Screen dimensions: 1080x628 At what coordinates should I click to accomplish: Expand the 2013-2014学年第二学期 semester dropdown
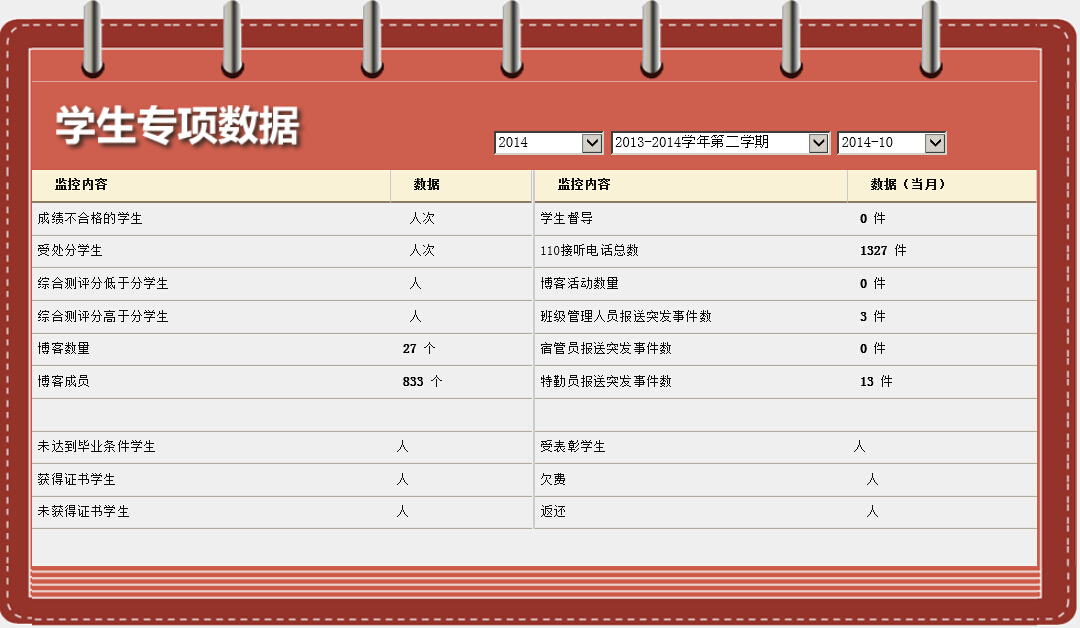(720, 143)
